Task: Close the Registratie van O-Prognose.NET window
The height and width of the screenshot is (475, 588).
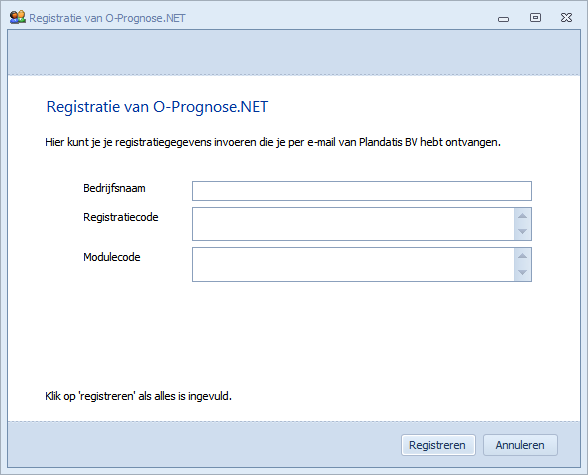Action: tap(566, 17)
